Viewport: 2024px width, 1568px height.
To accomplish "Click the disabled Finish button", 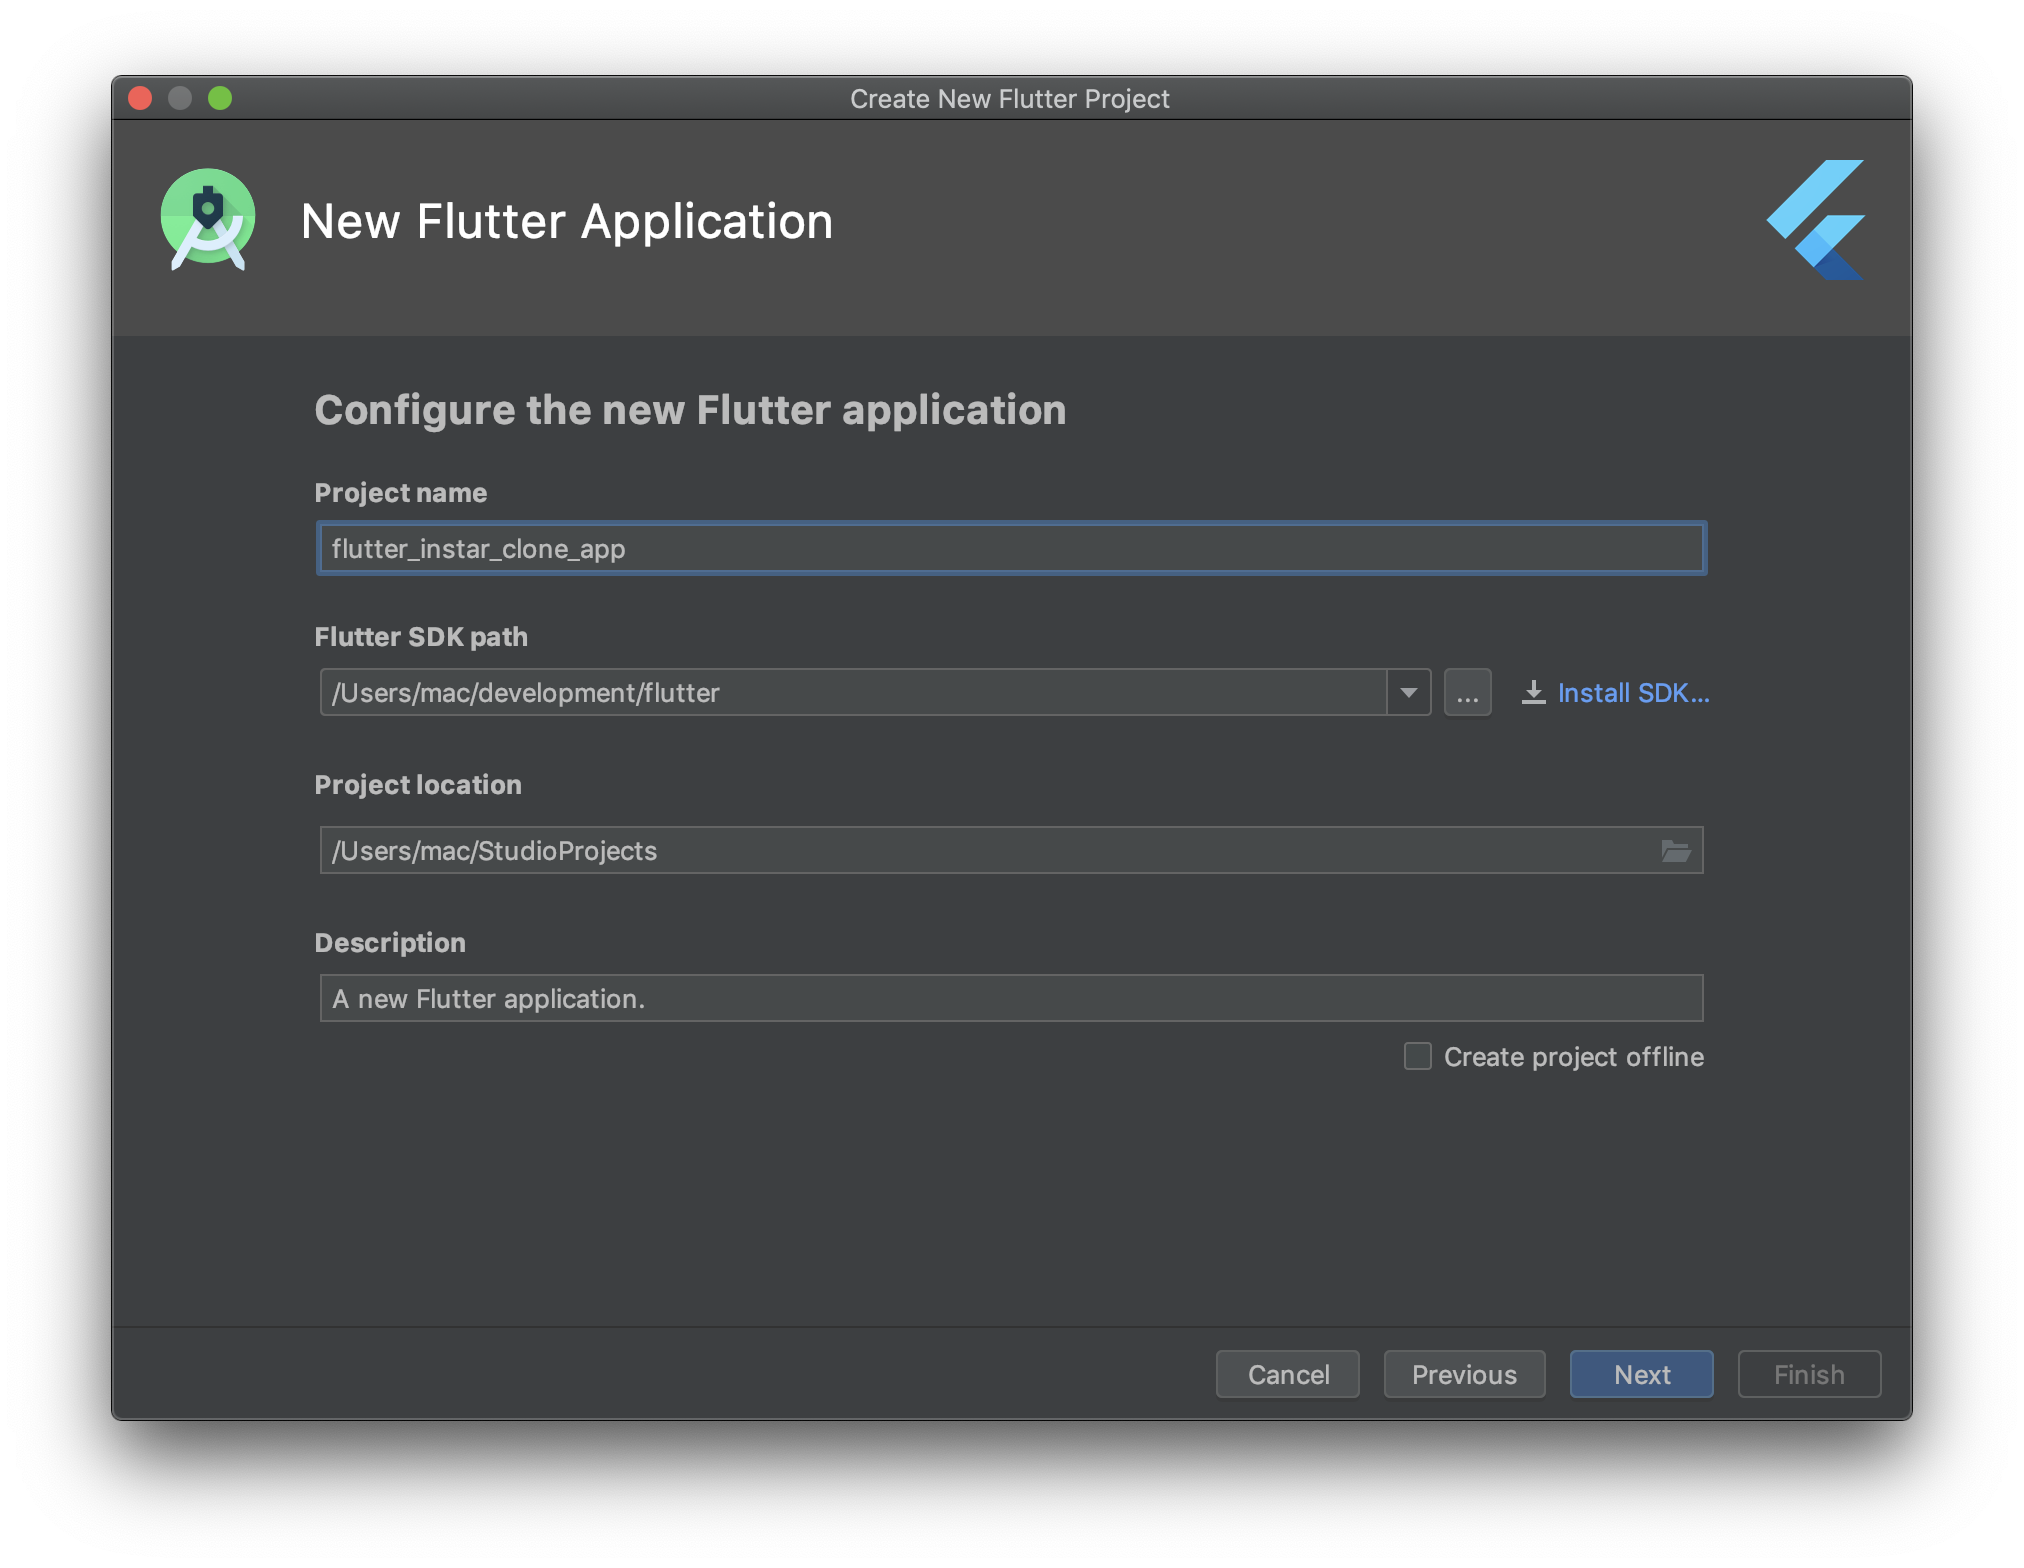I will coord(1808,1374).
